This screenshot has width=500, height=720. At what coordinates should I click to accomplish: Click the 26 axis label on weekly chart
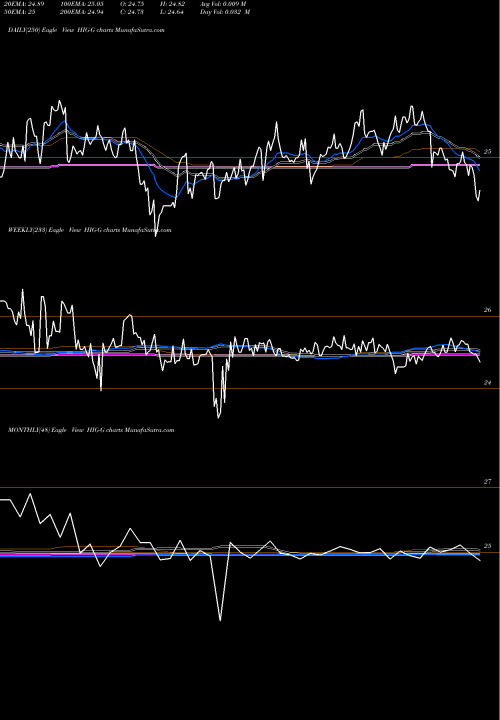click(x=488, y=310)
